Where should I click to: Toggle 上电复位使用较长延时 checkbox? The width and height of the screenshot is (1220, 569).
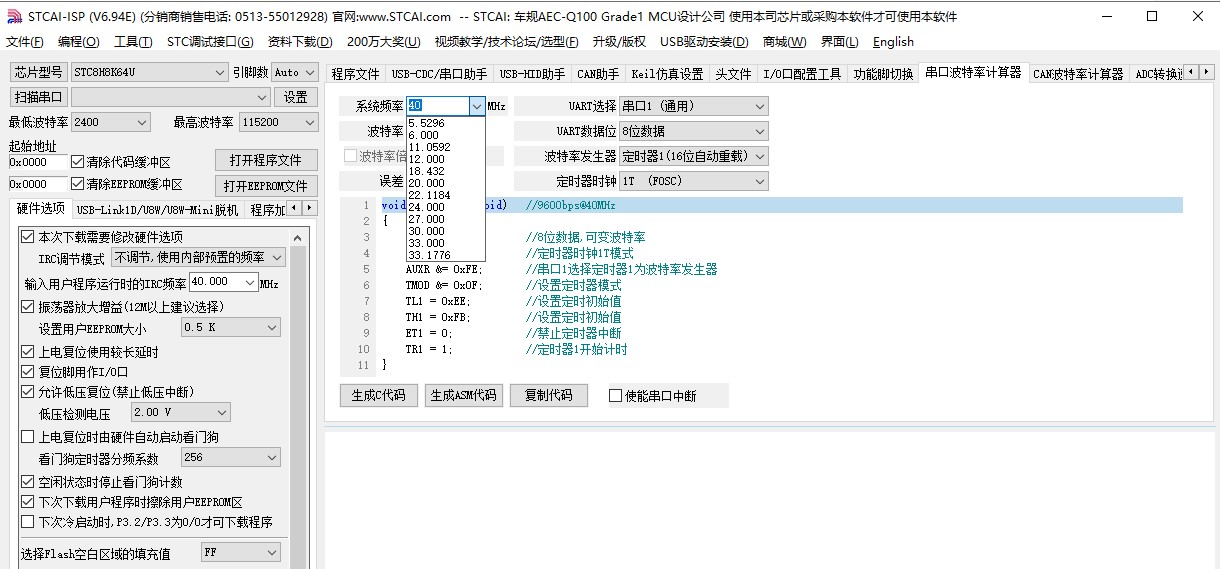coord(28,352)
